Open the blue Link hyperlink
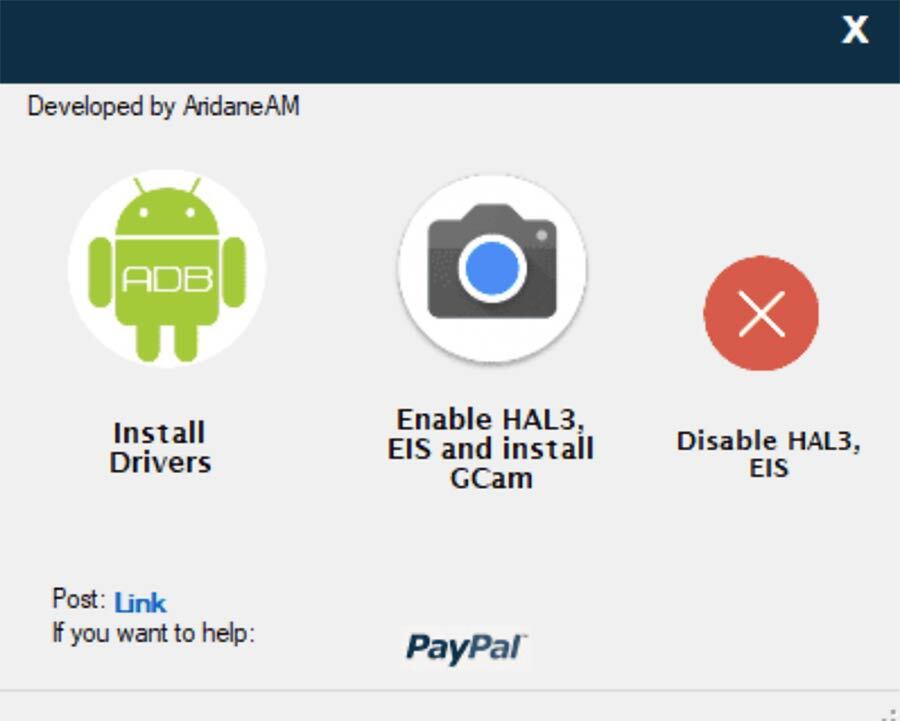This screenshot has width=900, height=721. pos(140,603)
